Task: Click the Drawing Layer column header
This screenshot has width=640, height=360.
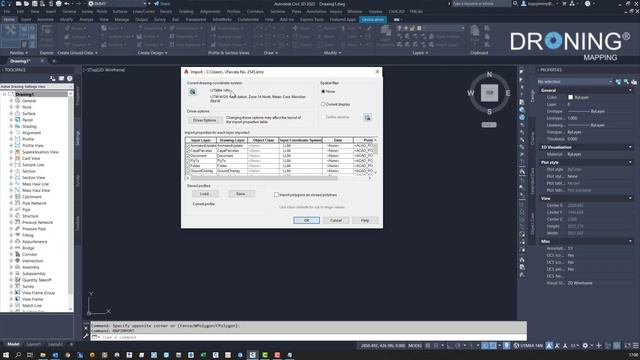Action: 232,140
